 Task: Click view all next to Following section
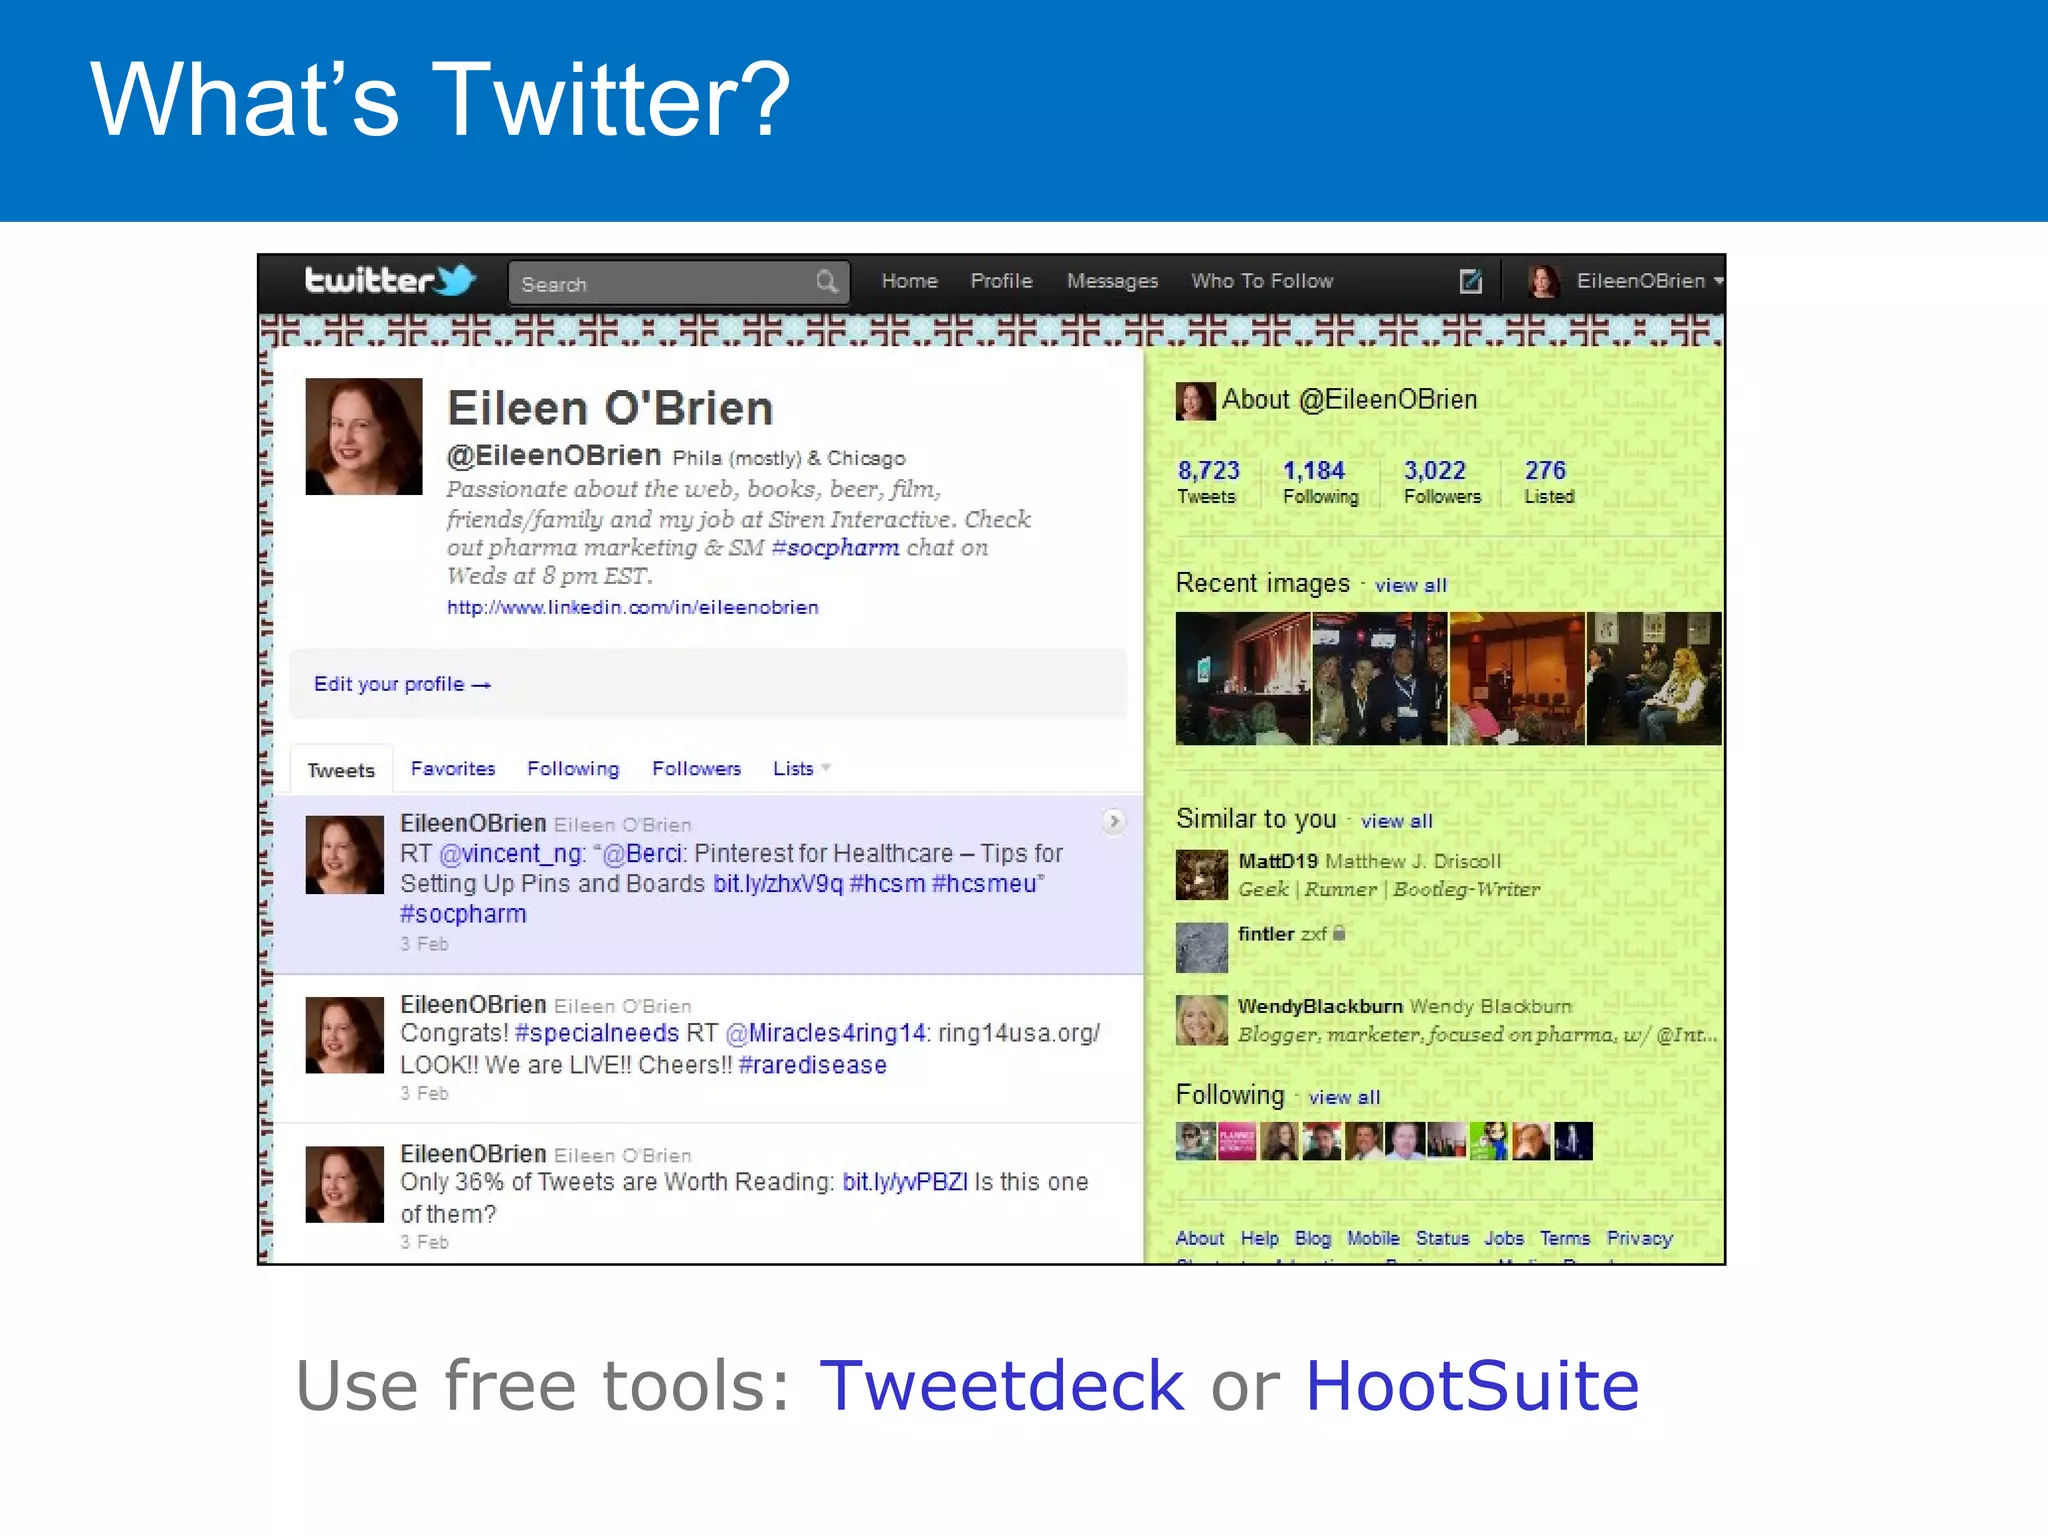click(1344, 1097)
